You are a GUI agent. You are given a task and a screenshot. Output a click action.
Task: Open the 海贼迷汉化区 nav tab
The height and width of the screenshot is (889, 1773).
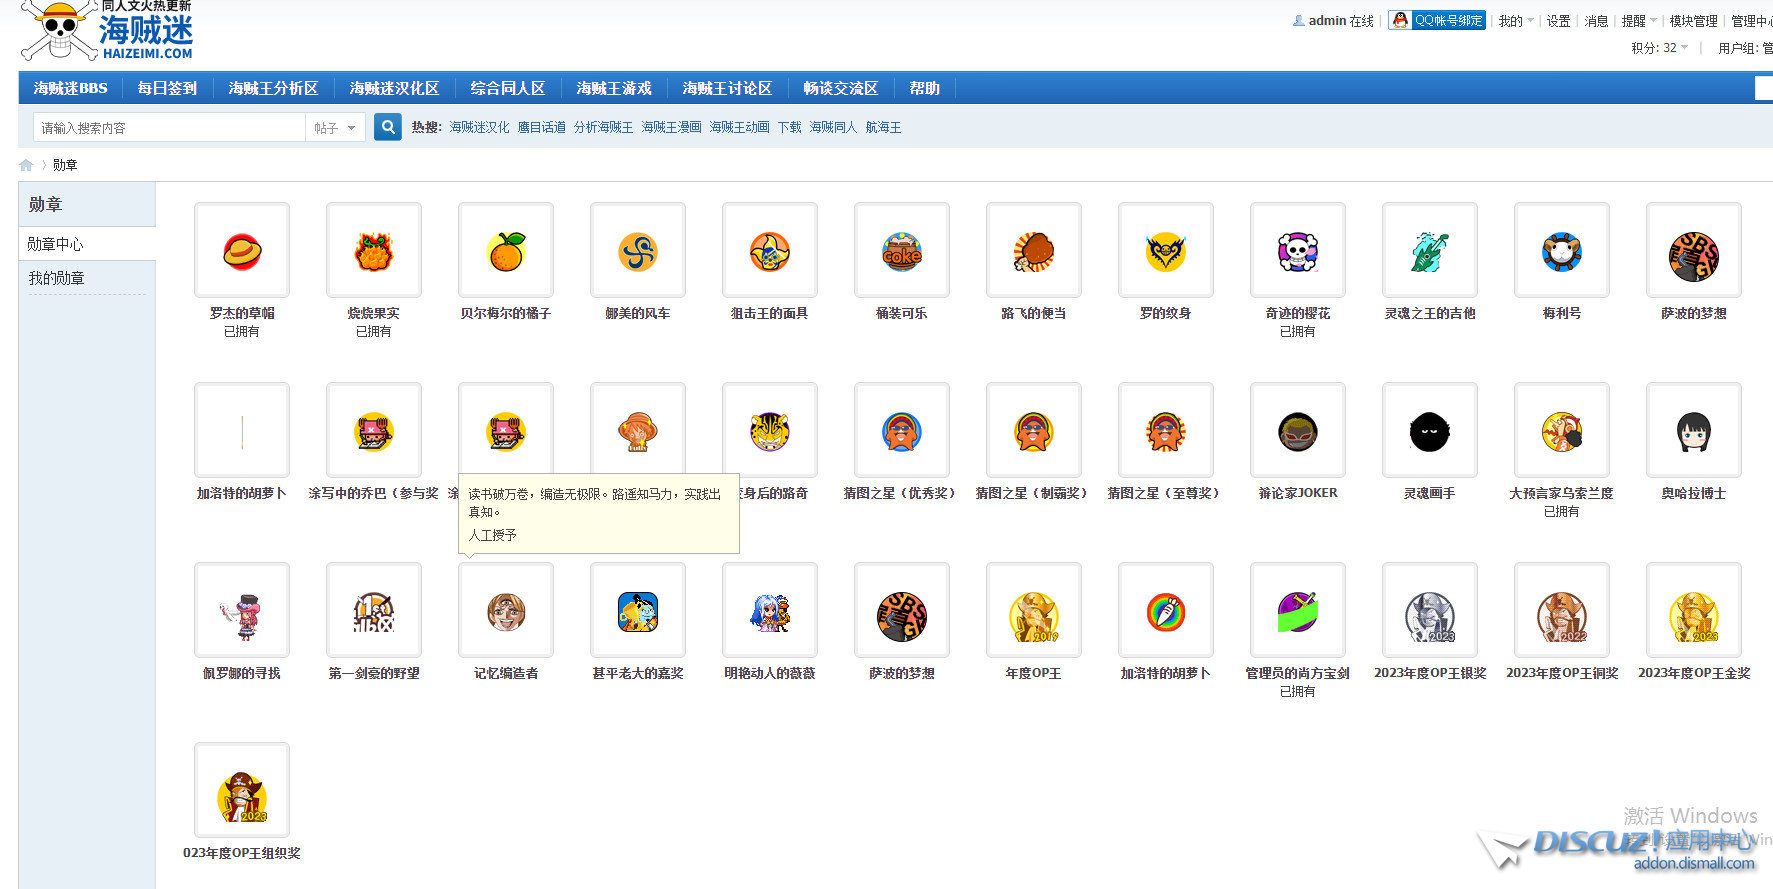click(x=394, y=88)
